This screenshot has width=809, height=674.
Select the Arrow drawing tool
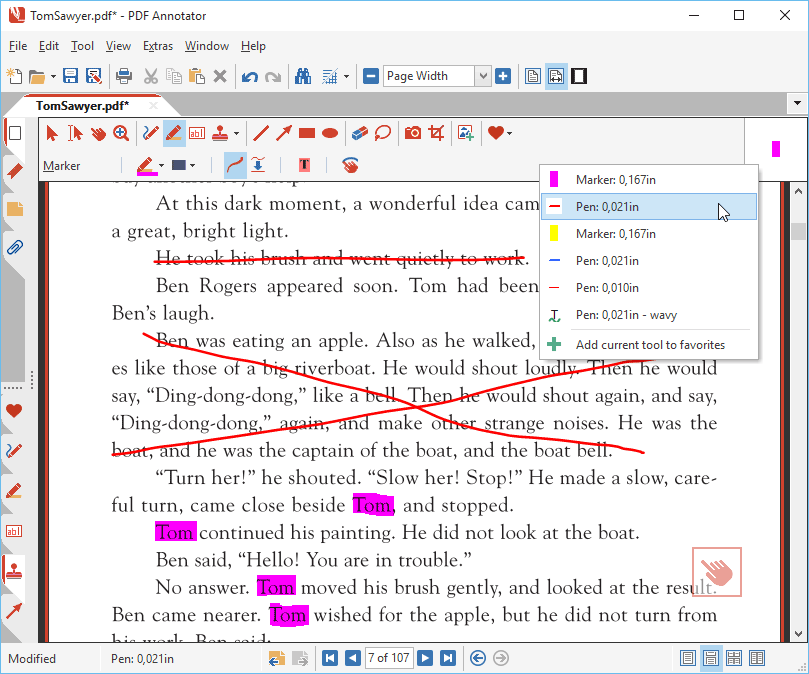click(x=284, y=134)
